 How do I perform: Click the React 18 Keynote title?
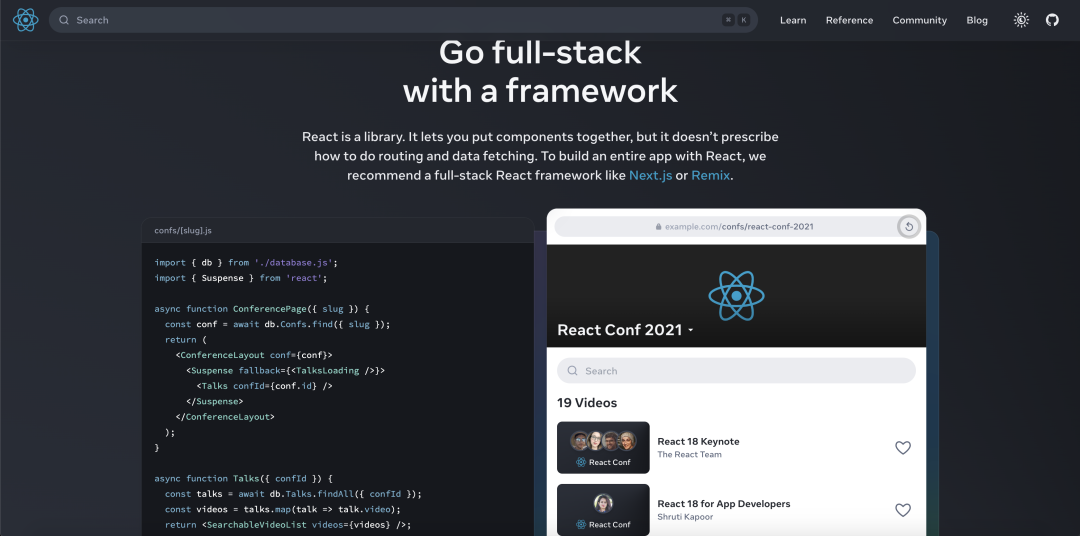tap(698, 442)
